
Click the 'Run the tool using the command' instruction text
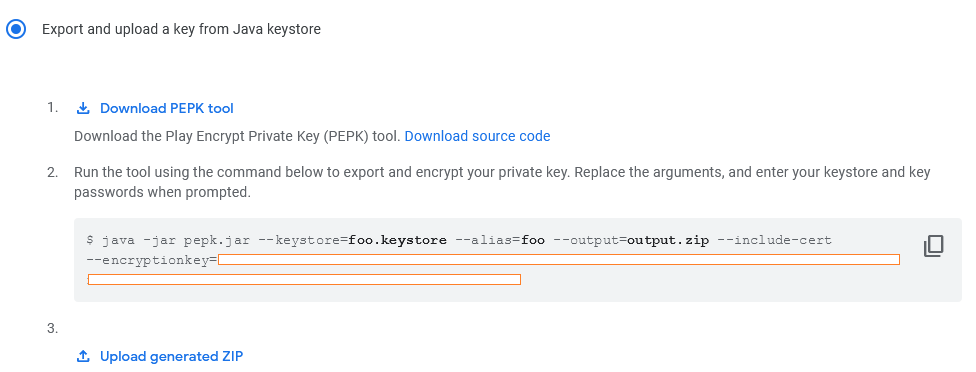pos(502,182)
